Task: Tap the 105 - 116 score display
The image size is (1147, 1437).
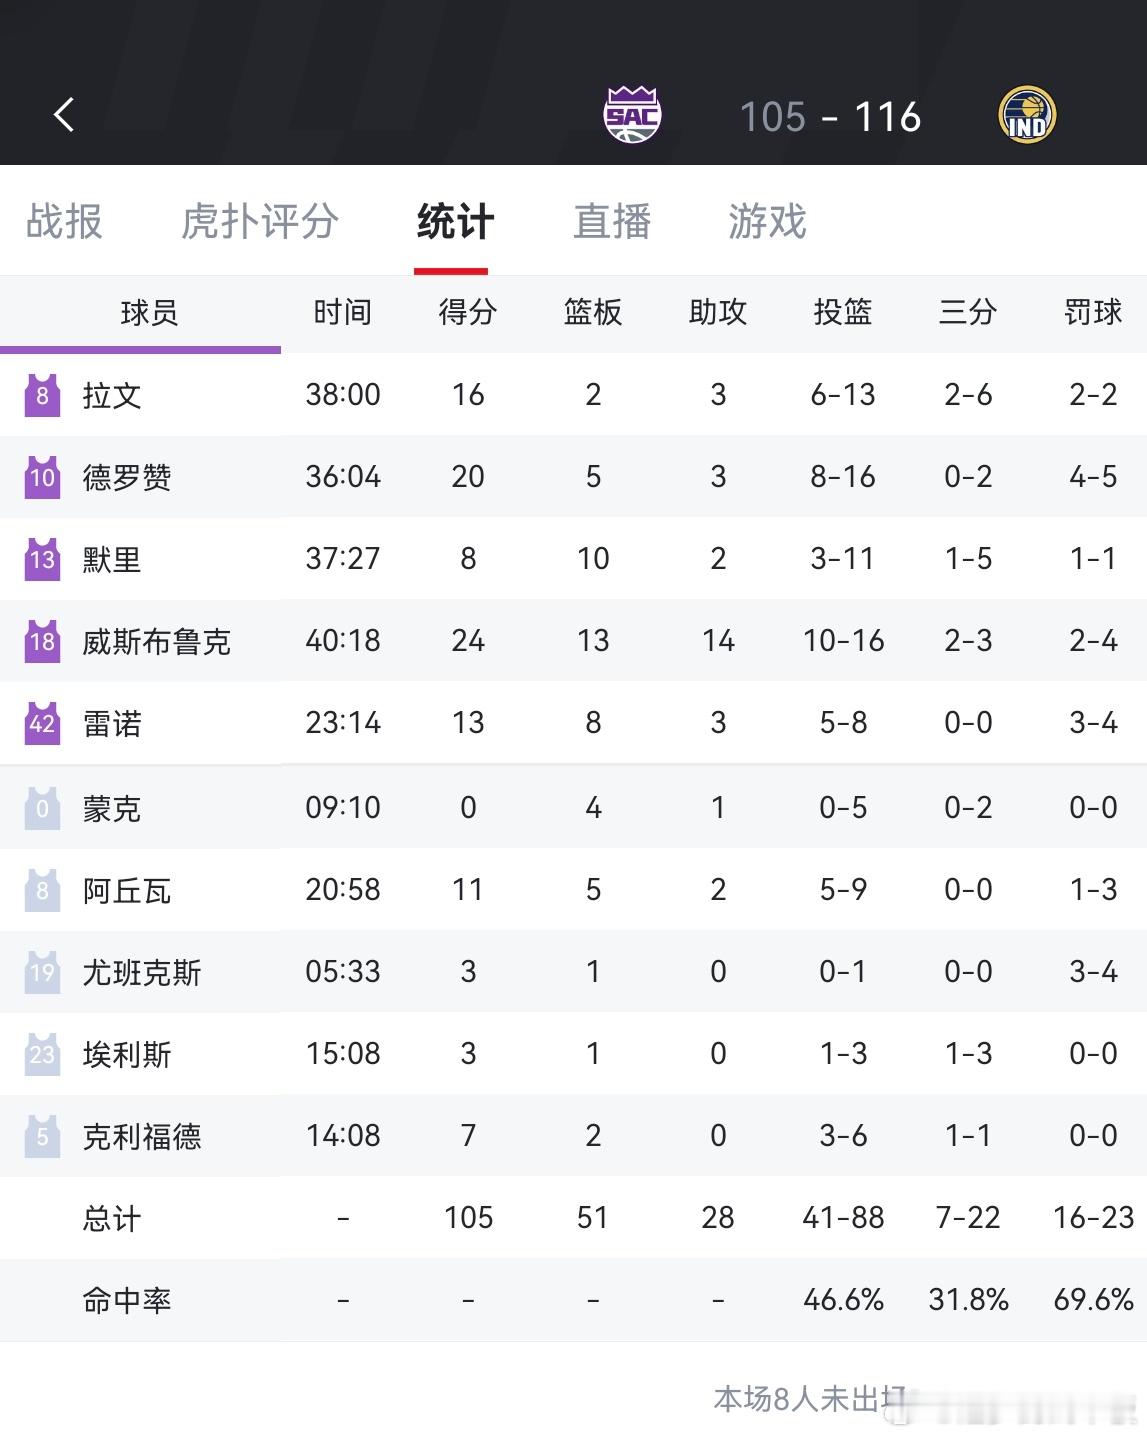Action: tap(830, 117)
